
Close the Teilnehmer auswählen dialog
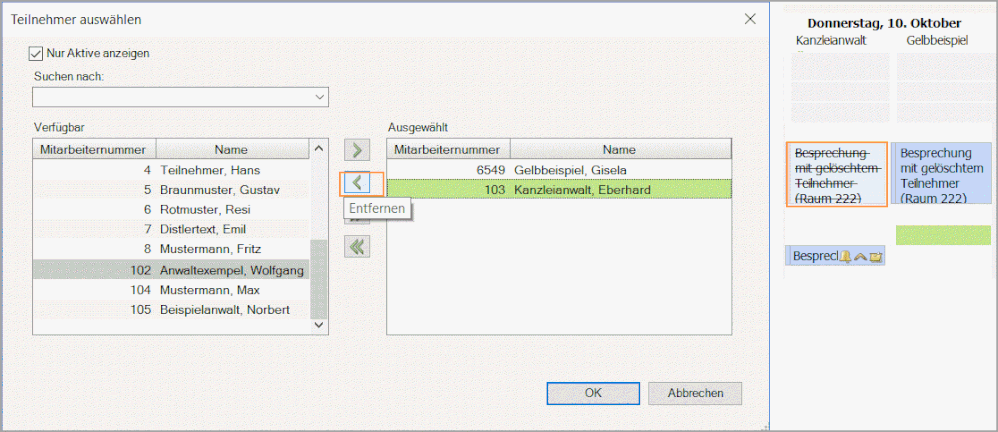click(750, 19)
